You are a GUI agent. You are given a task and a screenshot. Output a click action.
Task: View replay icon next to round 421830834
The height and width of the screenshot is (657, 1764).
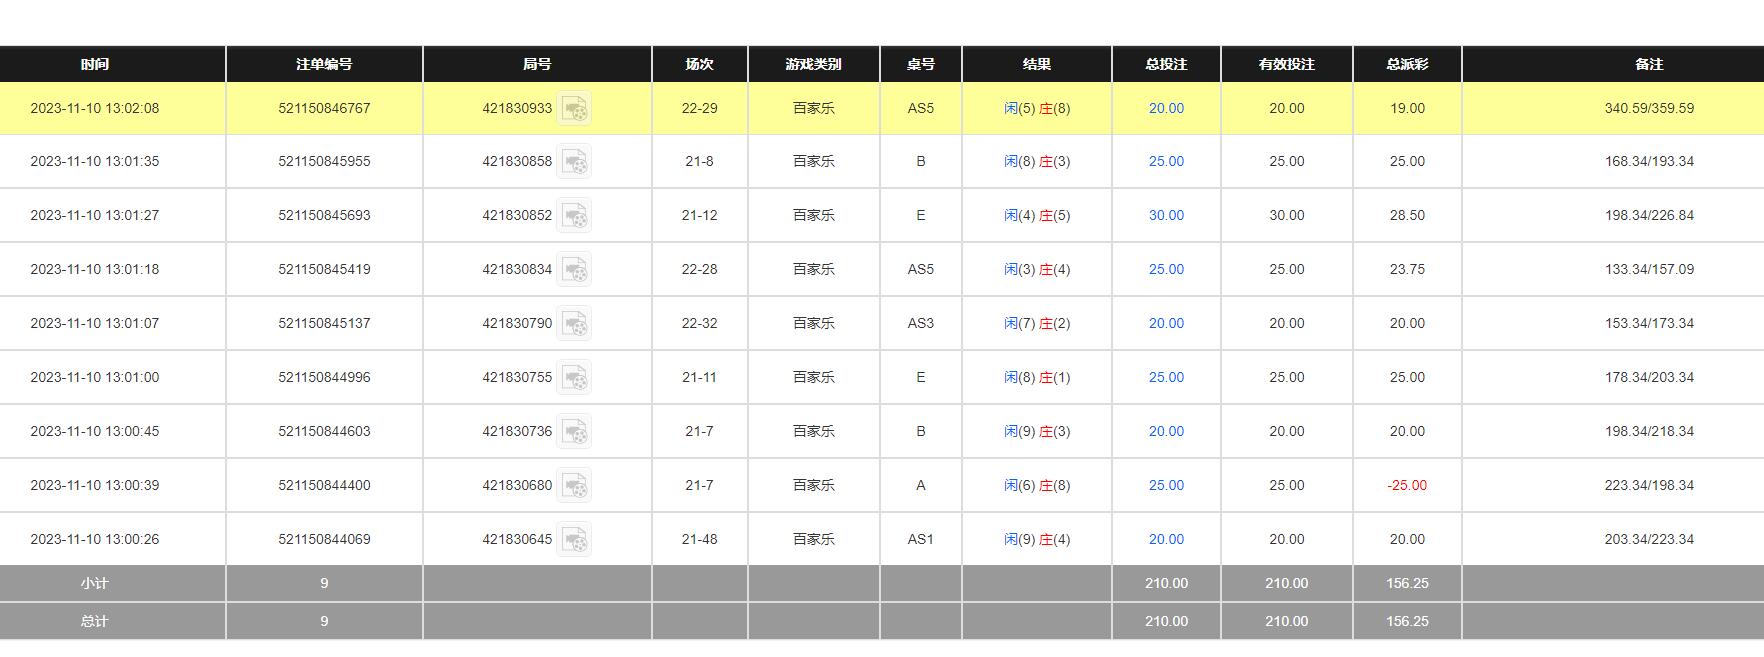pyautogui.click(x=574, y=270)
